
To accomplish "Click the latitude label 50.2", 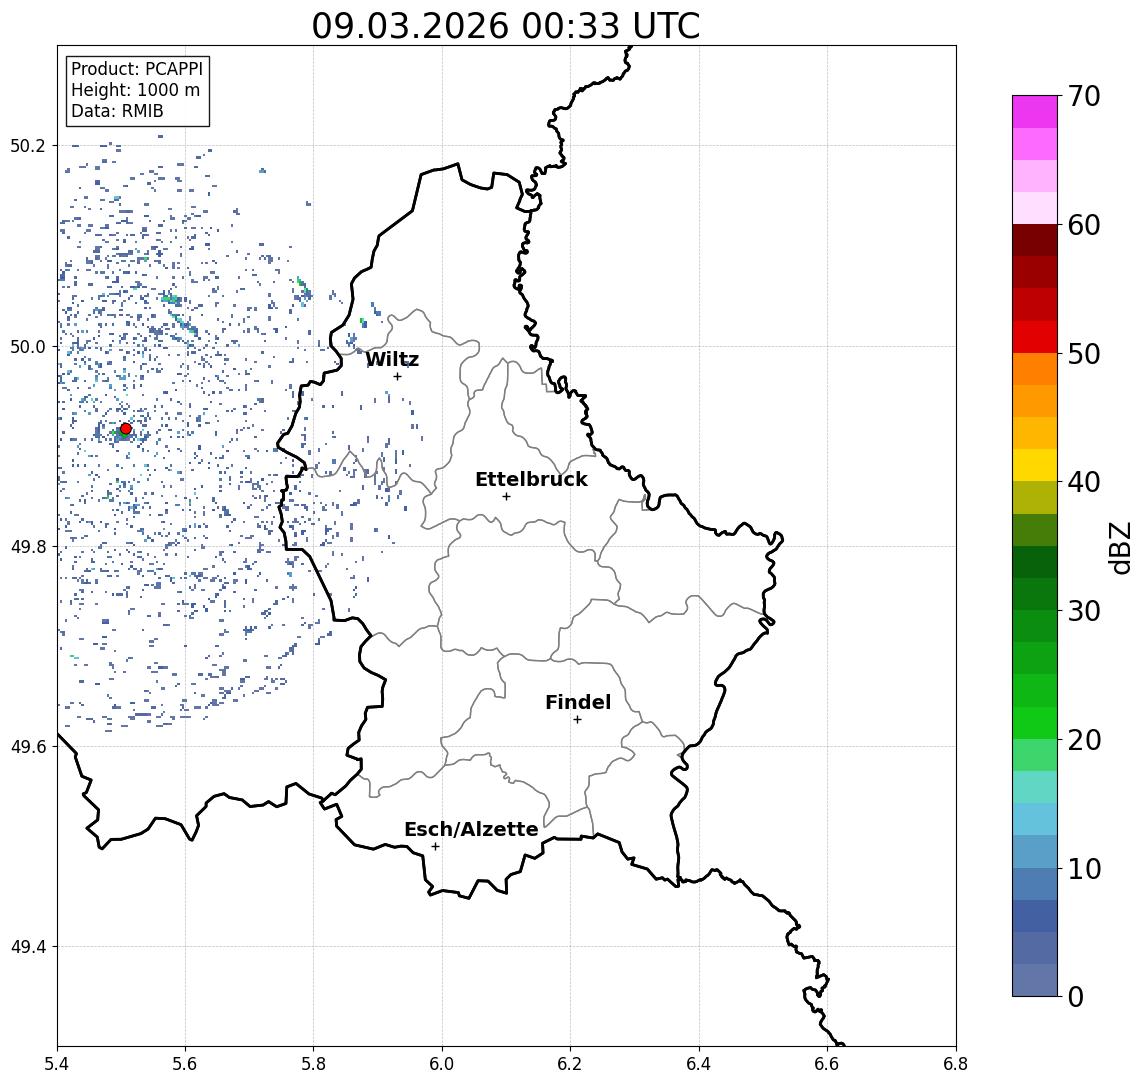I will click(x=28, y=145).
